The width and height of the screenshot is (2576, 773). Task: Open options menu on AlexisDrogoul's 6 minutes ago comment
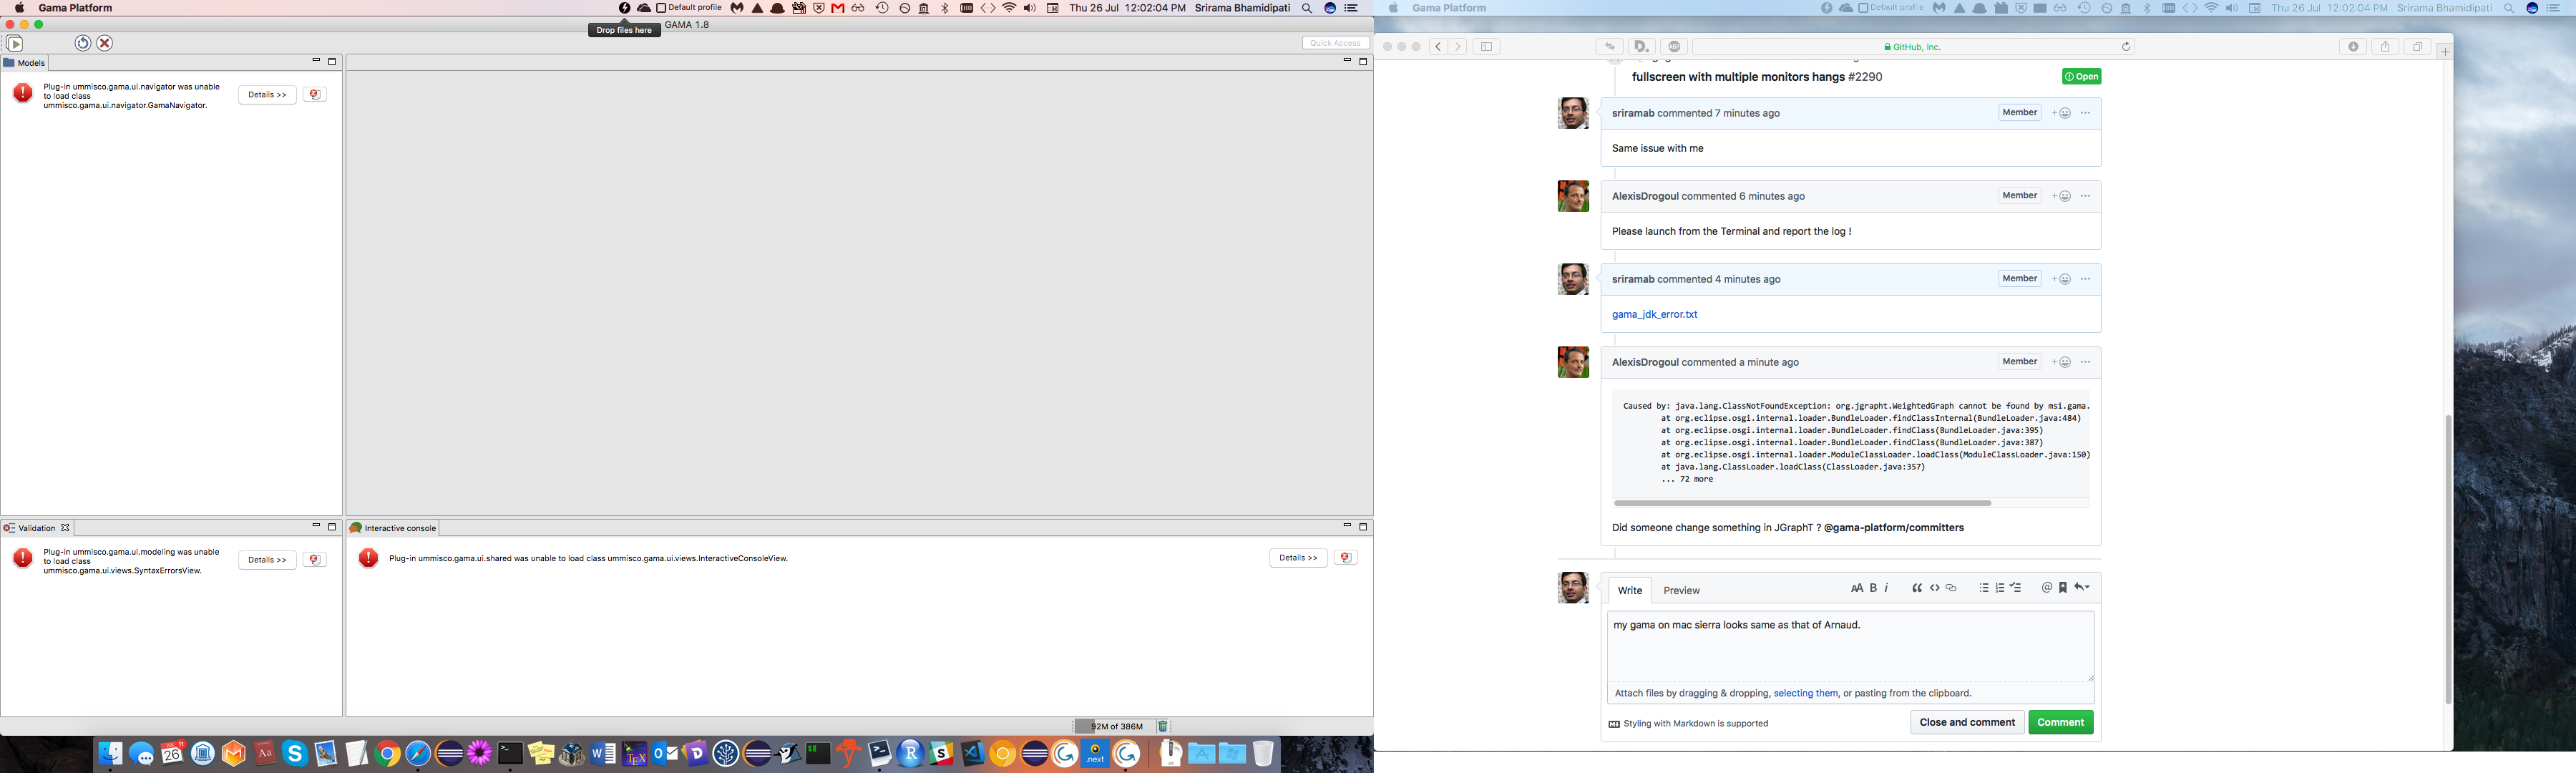(x=2085, y=196)
